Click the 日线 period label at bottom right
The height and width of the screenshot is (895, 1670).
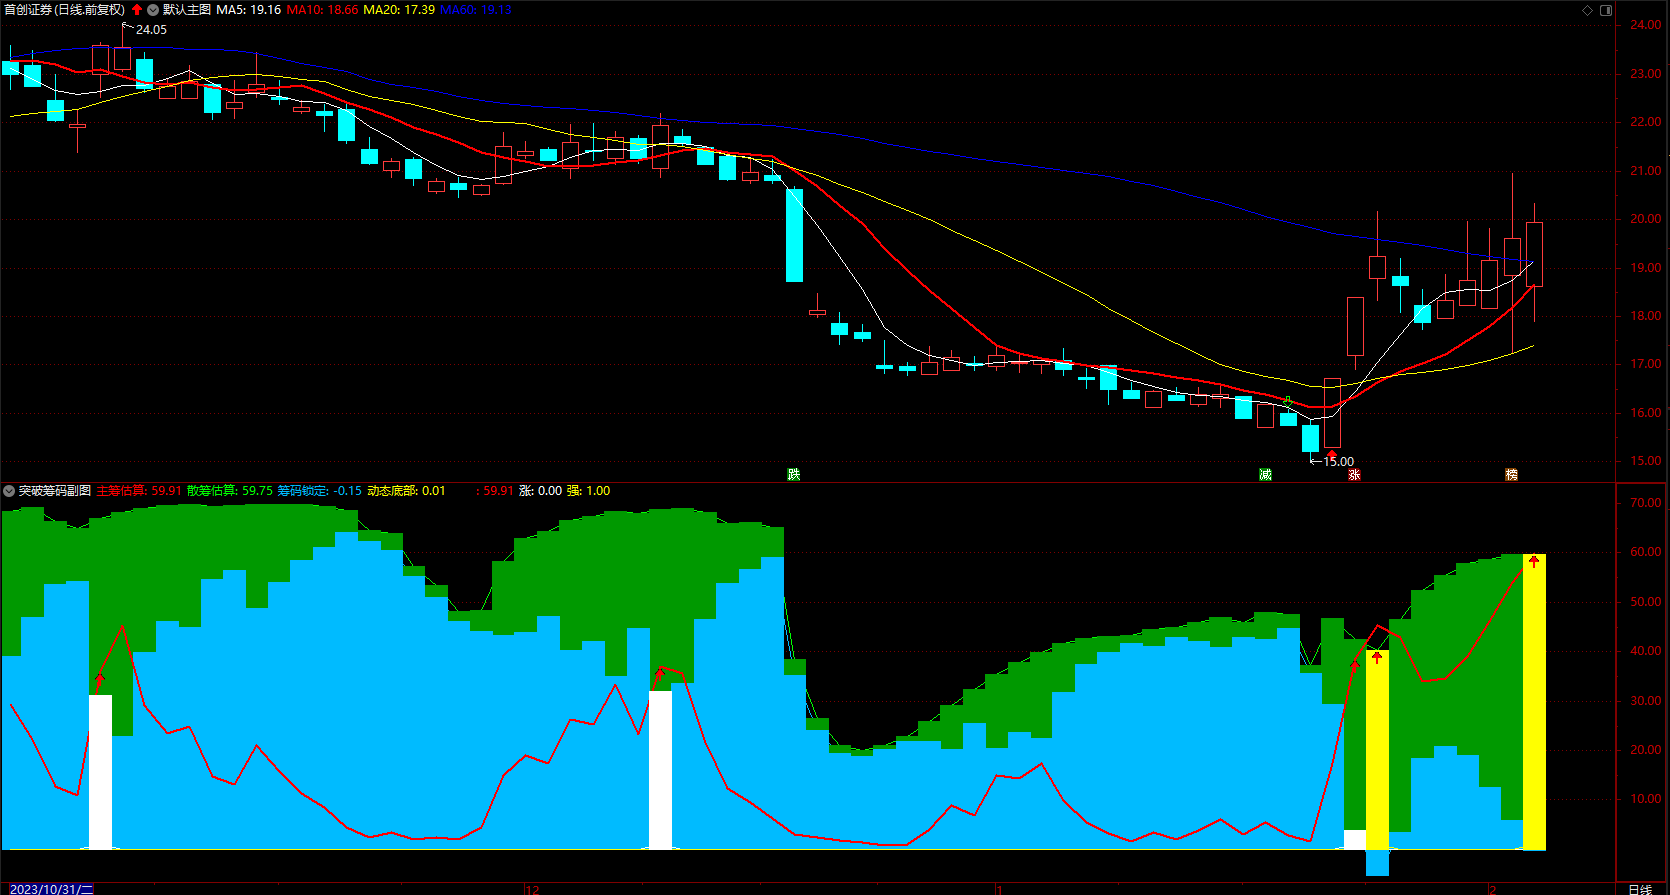click(1640, 889)
